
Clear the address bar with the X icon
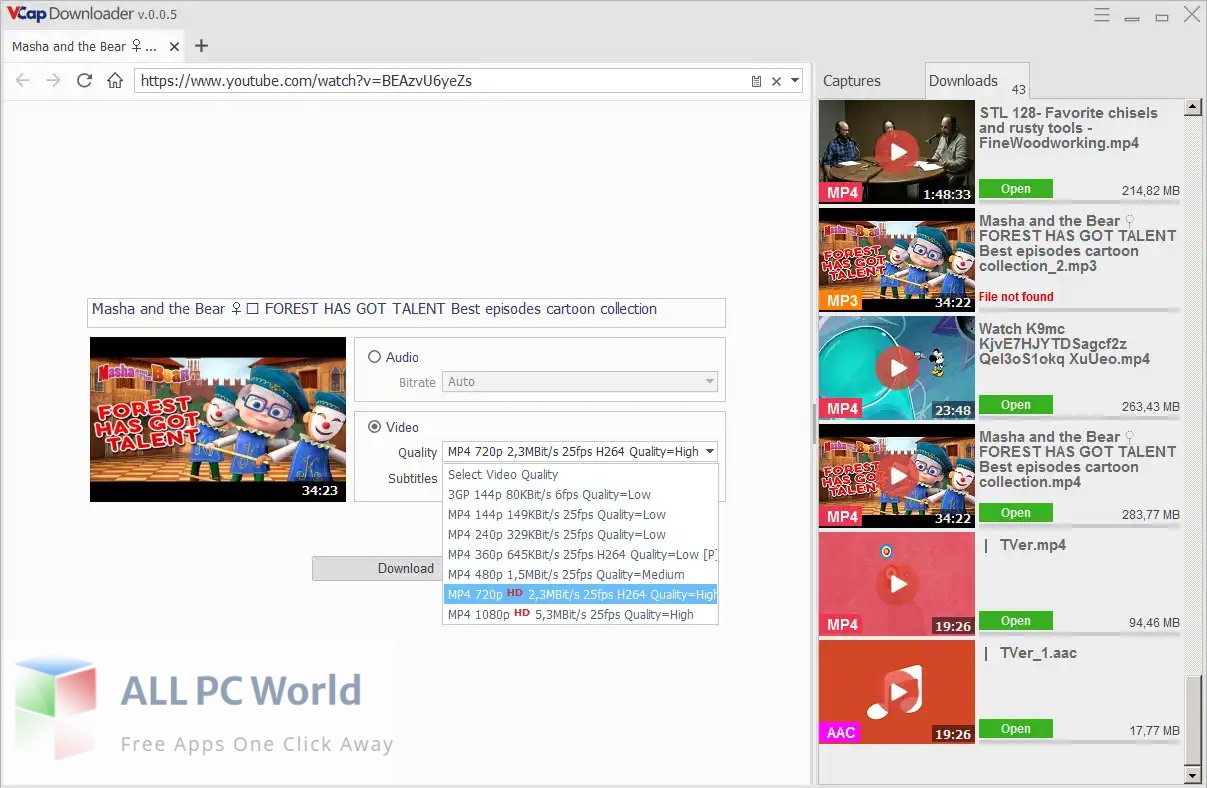[776, 81]
